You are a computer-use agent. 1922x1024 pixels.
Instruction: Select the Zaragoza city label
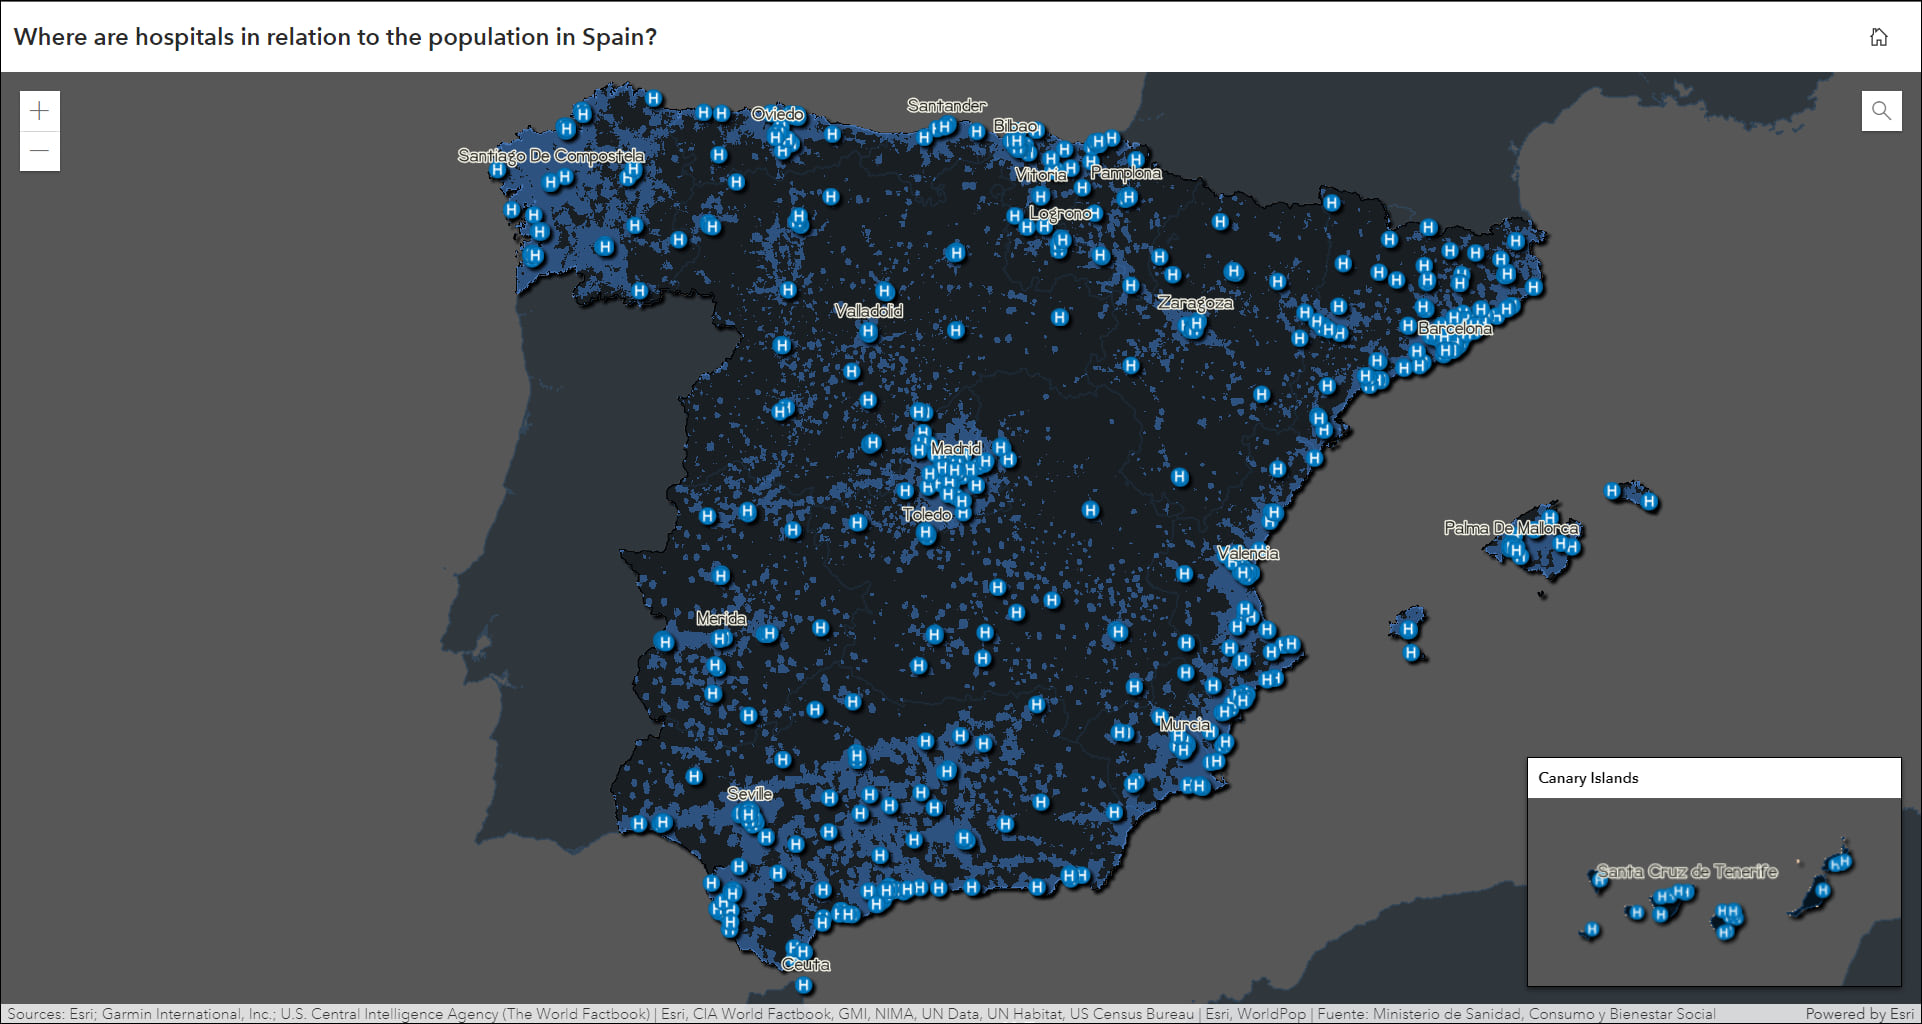coord(1196,301)
